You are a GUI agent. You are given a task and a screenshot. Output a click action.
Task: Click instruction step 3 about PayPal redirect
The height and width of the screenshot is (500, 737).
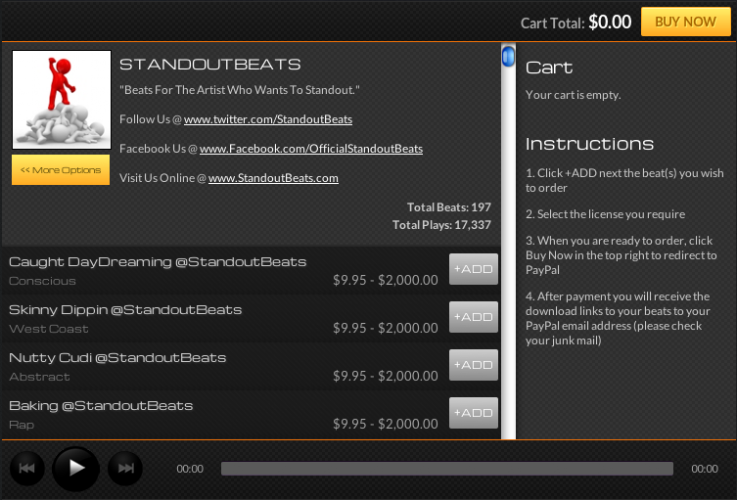pyautogui.click(x=621, y=255)
